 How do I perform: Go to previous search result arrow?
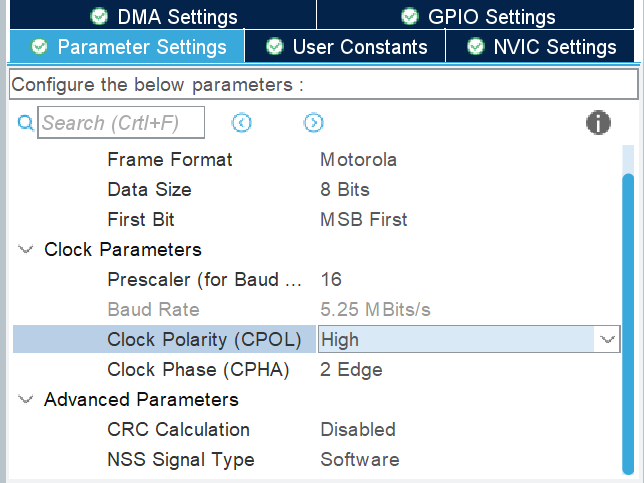(x=241, y=123)
